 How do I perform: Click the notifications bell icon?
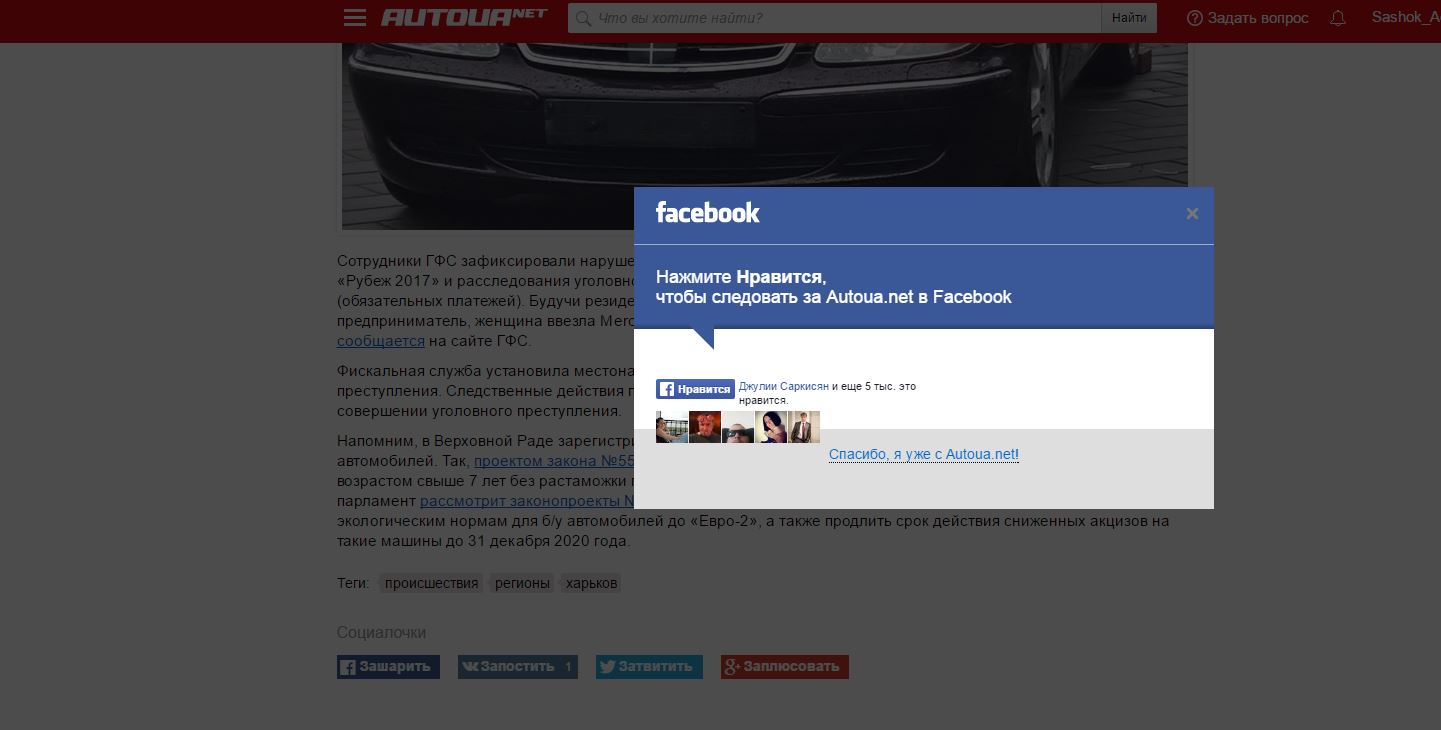coord(1338,18)
